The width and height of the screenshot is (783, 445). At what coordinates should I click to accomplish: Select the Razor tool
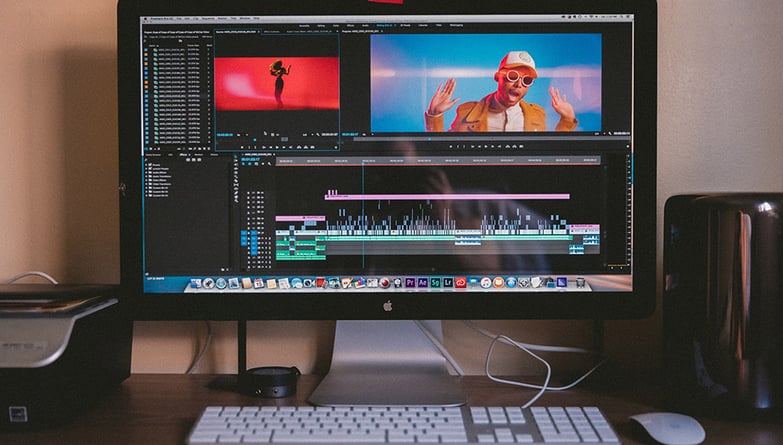pyautogui.click(x=236, y=180)
